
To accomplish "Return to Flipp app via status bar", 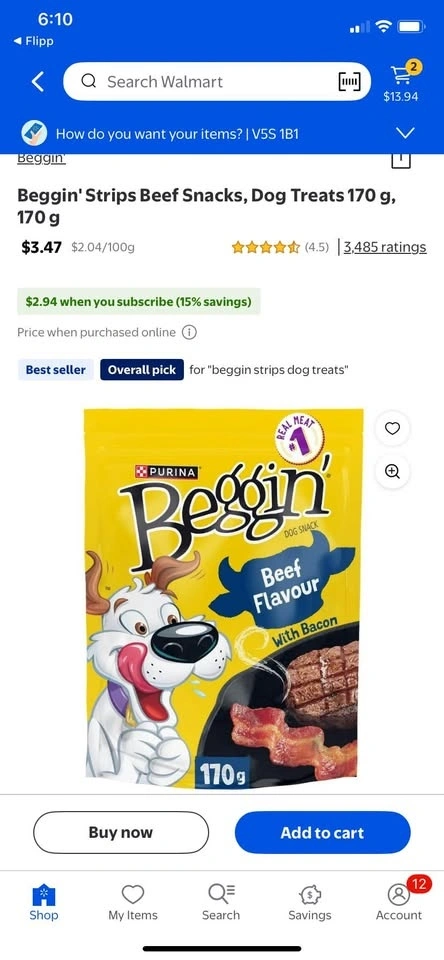I will [34, 41].
